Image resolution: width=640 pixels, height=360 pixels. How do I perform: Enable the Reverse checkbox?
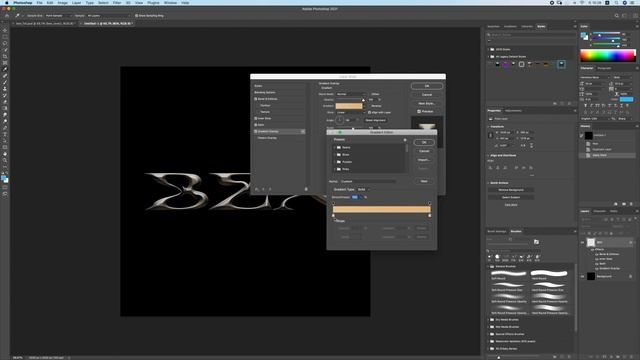click(x=370, y=106)
